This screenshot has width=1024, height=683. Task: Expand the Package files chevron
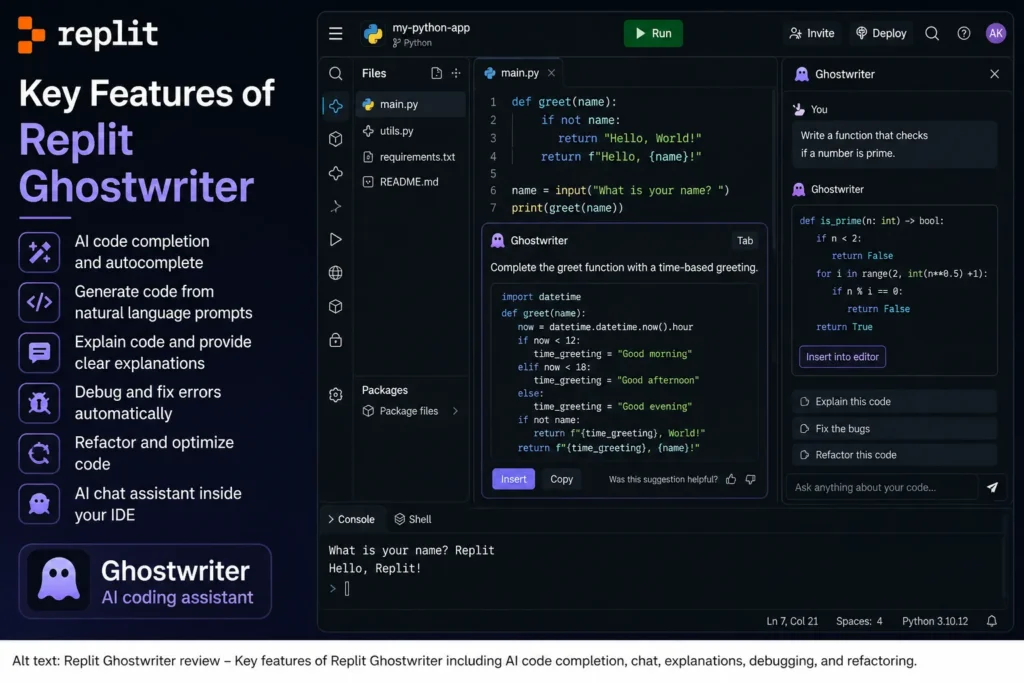click(x=455, y=411)
